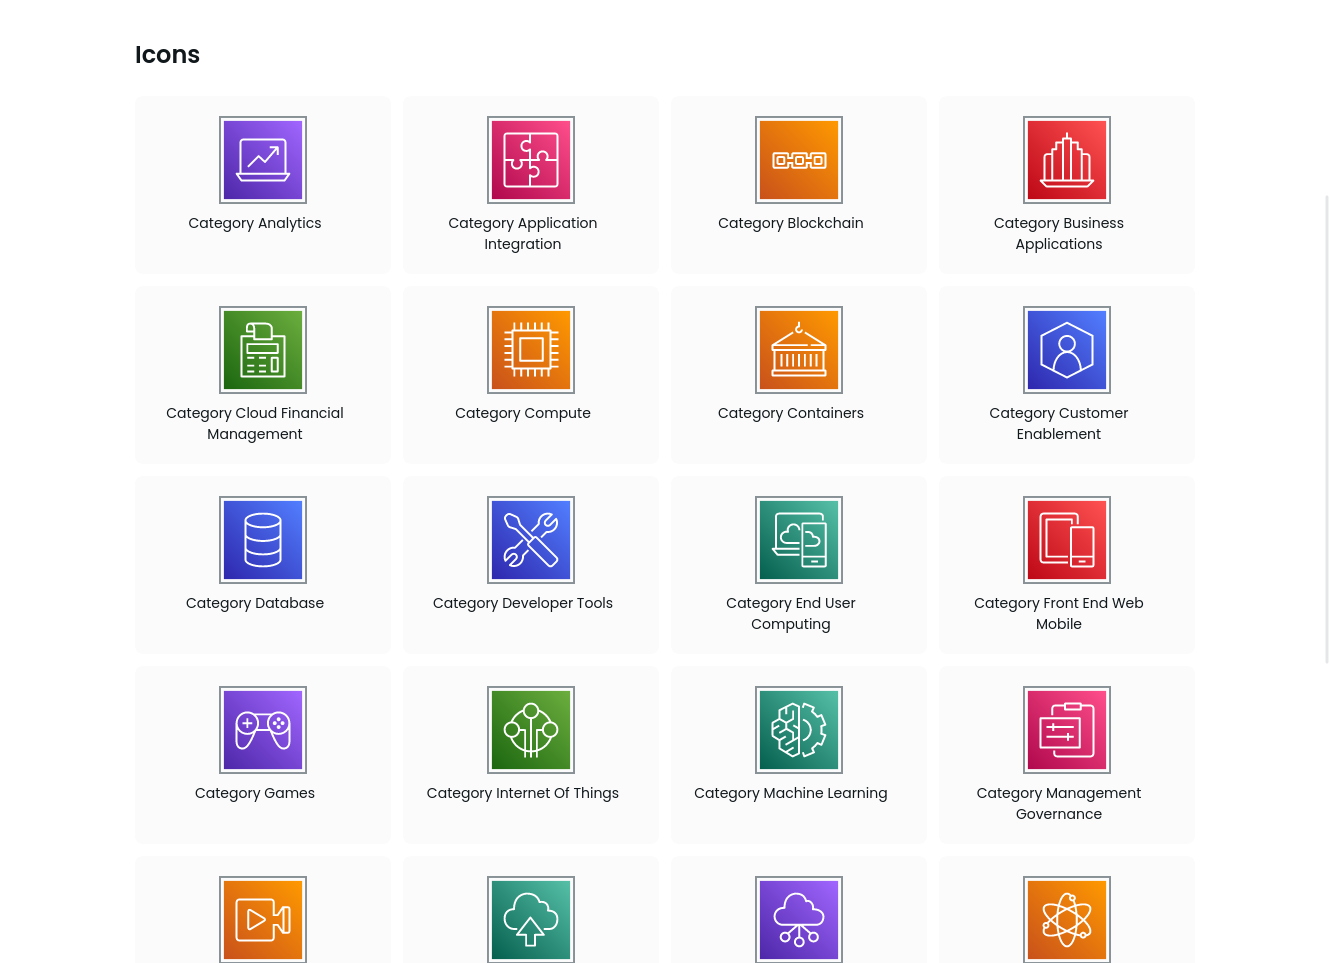Click the "Category Machine Learning" label

click(x=791, y=793)
